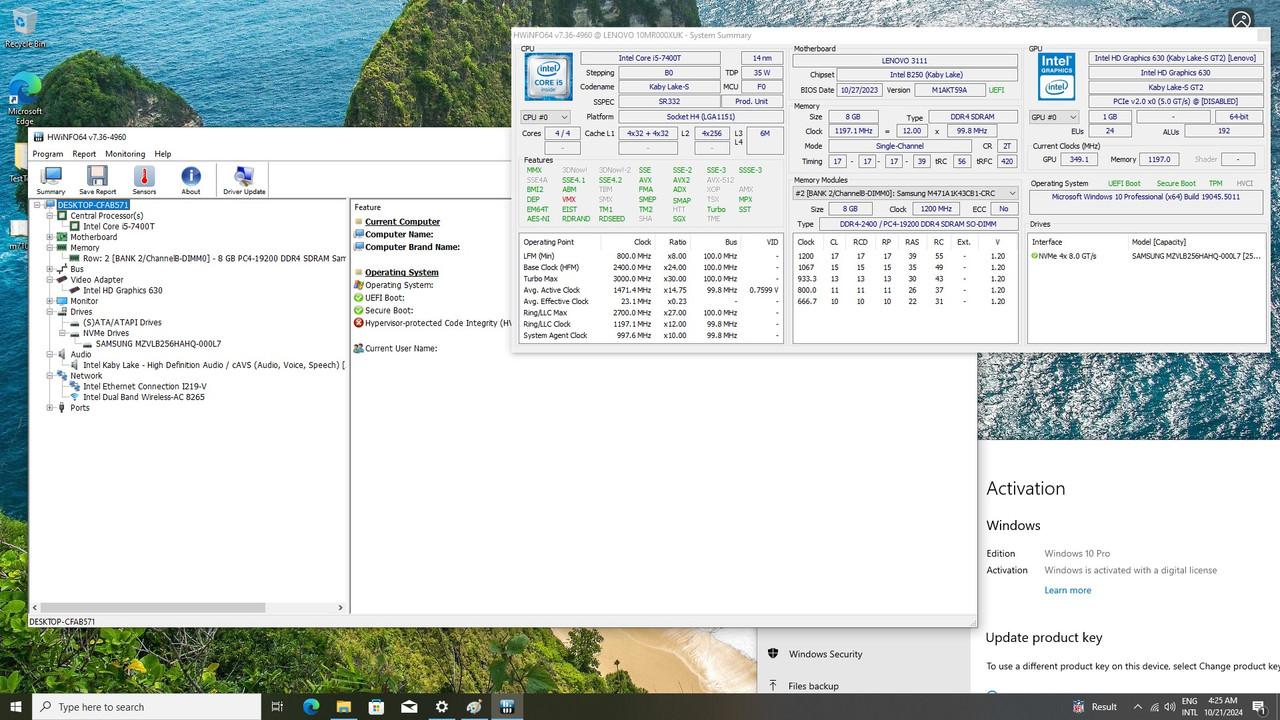Open Microsoft Store taskbar icon
The image size is (1280, 720).
pyautogui.click(x=377, y=706)
